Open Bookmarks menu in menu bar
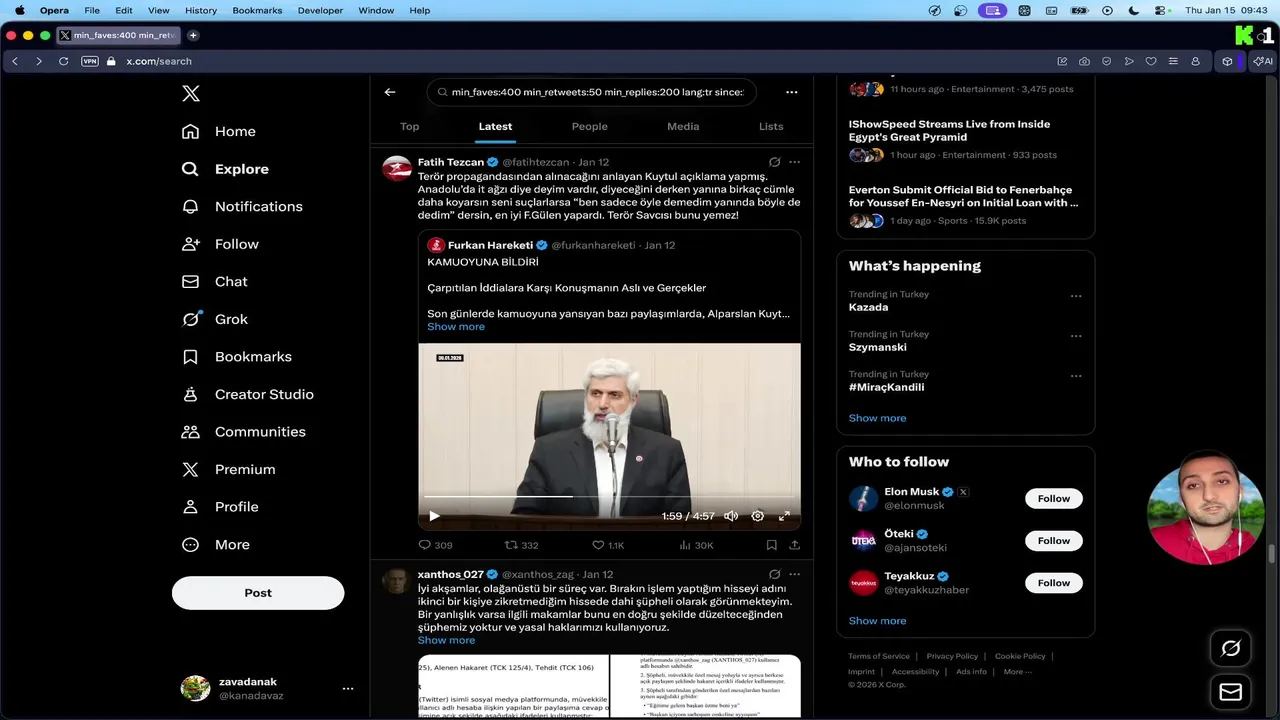1280x720 pixels. (x=257, y=10)
